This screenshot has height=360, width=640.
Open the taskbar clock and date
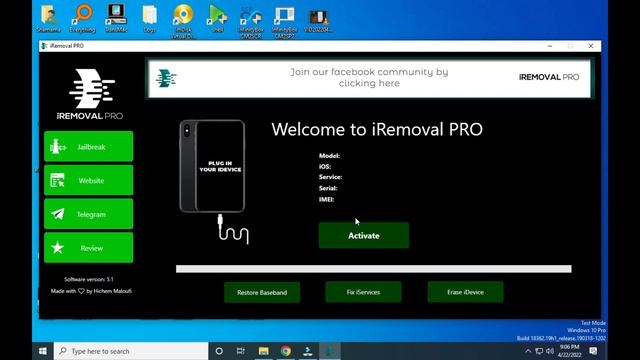tap(569, 351)
